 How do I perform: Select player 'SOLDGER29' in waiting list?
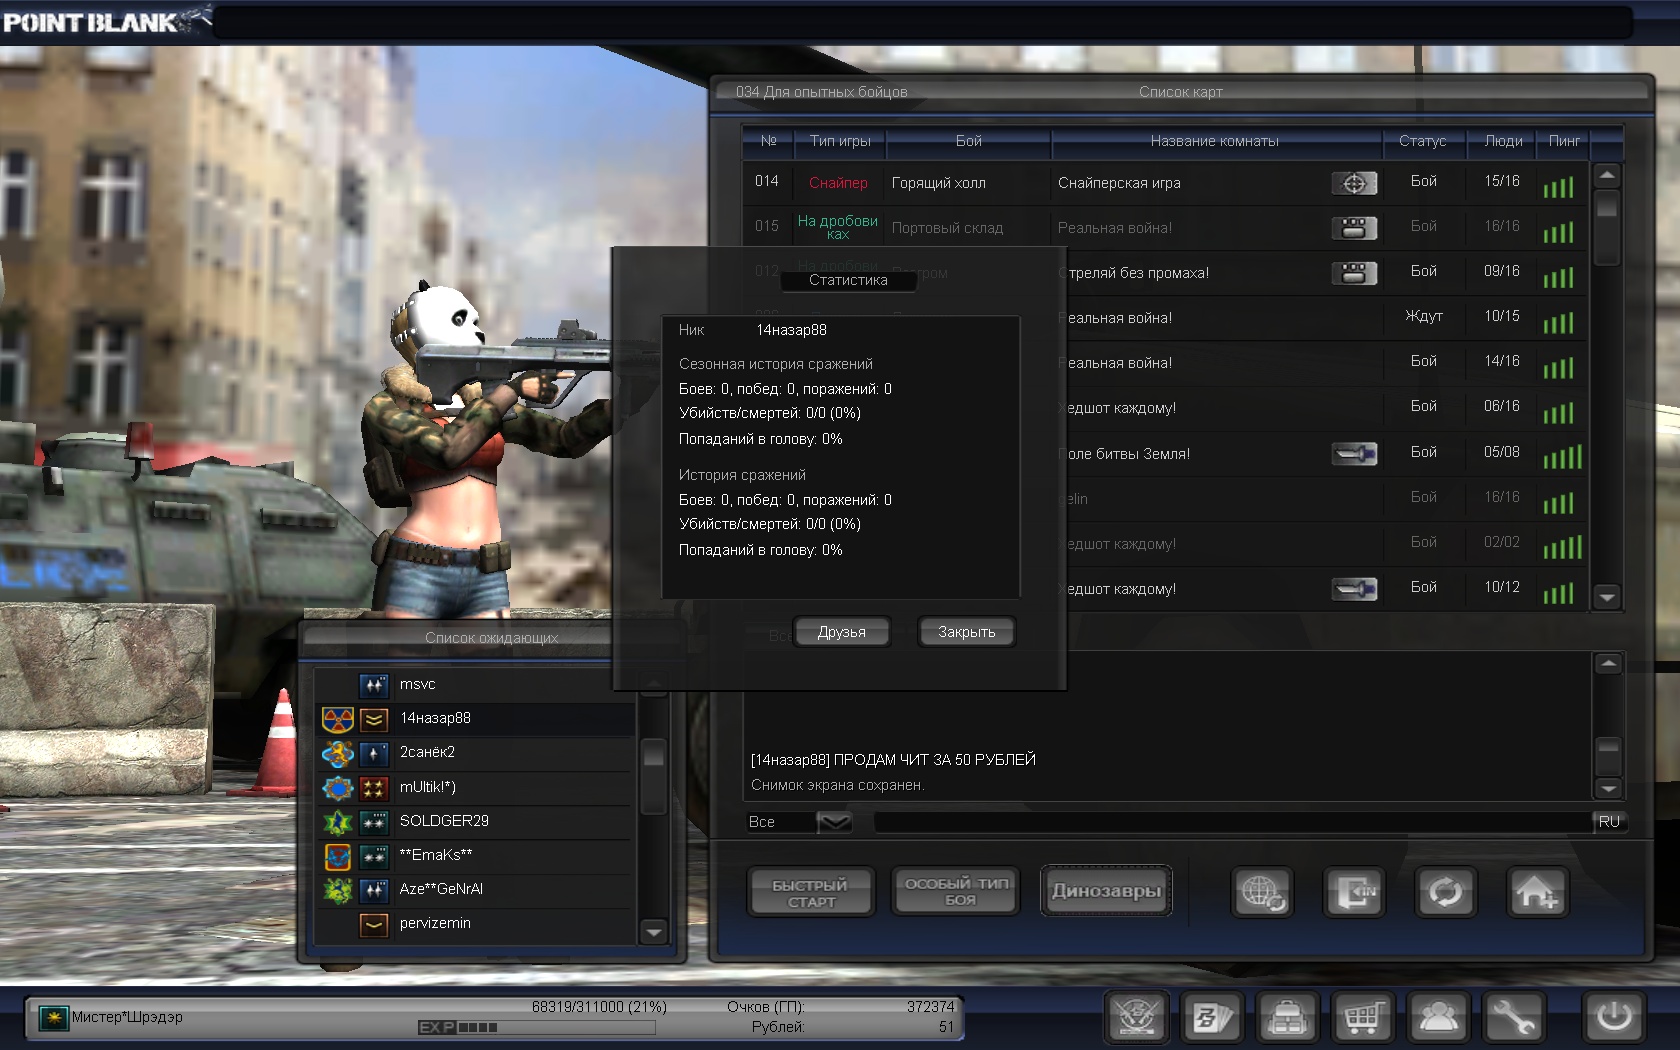(474, 822)
